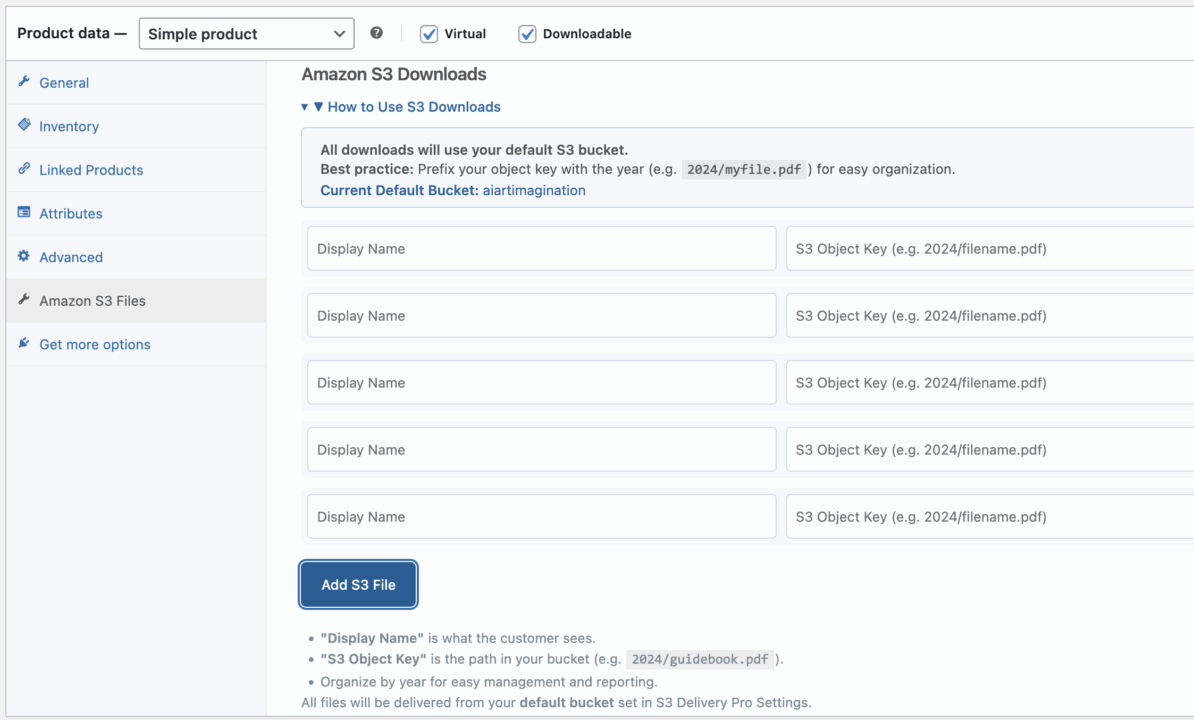Screen dimensions: 1194x720
Task: Open the Linked Products tab
Action: point(91,170)
